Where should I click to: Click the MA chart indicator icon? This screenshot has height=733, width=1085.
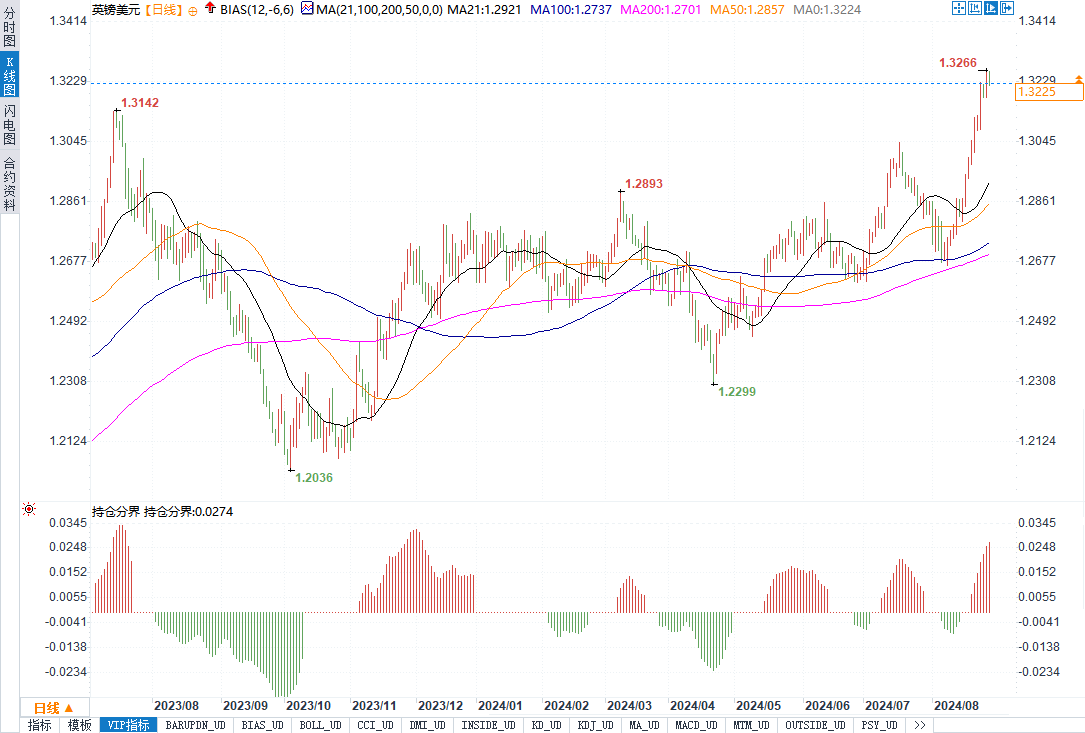click(308, 9)
